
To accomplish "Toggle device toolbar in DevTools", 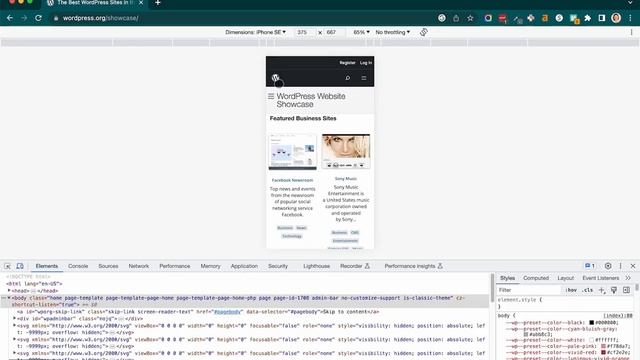I will point(20,266).
